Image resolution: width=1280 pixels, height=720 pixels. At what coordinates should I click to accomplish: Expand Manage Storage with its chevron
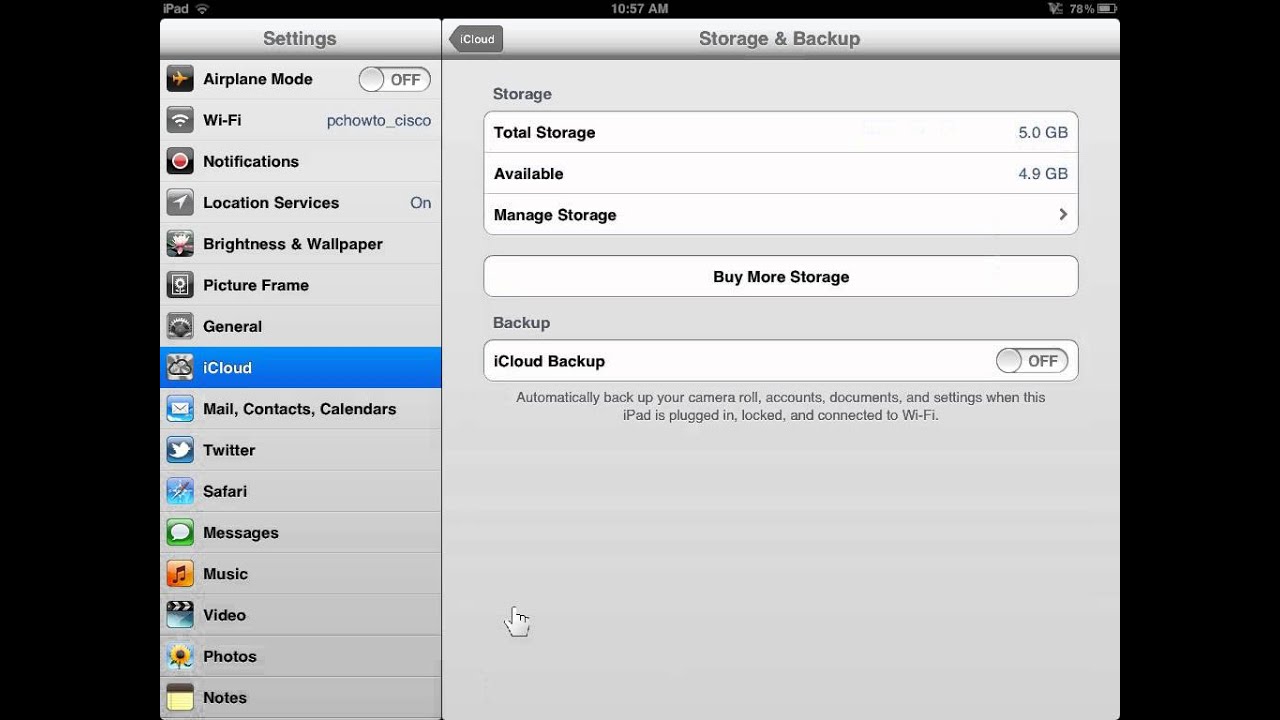pos(1063,215)
